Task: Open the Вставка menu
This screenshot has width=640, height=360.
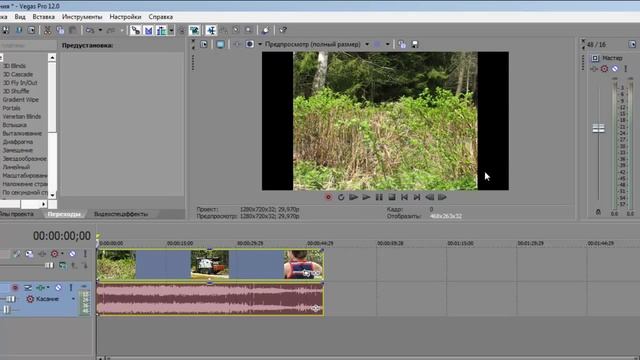Action: tap(44, 17)
